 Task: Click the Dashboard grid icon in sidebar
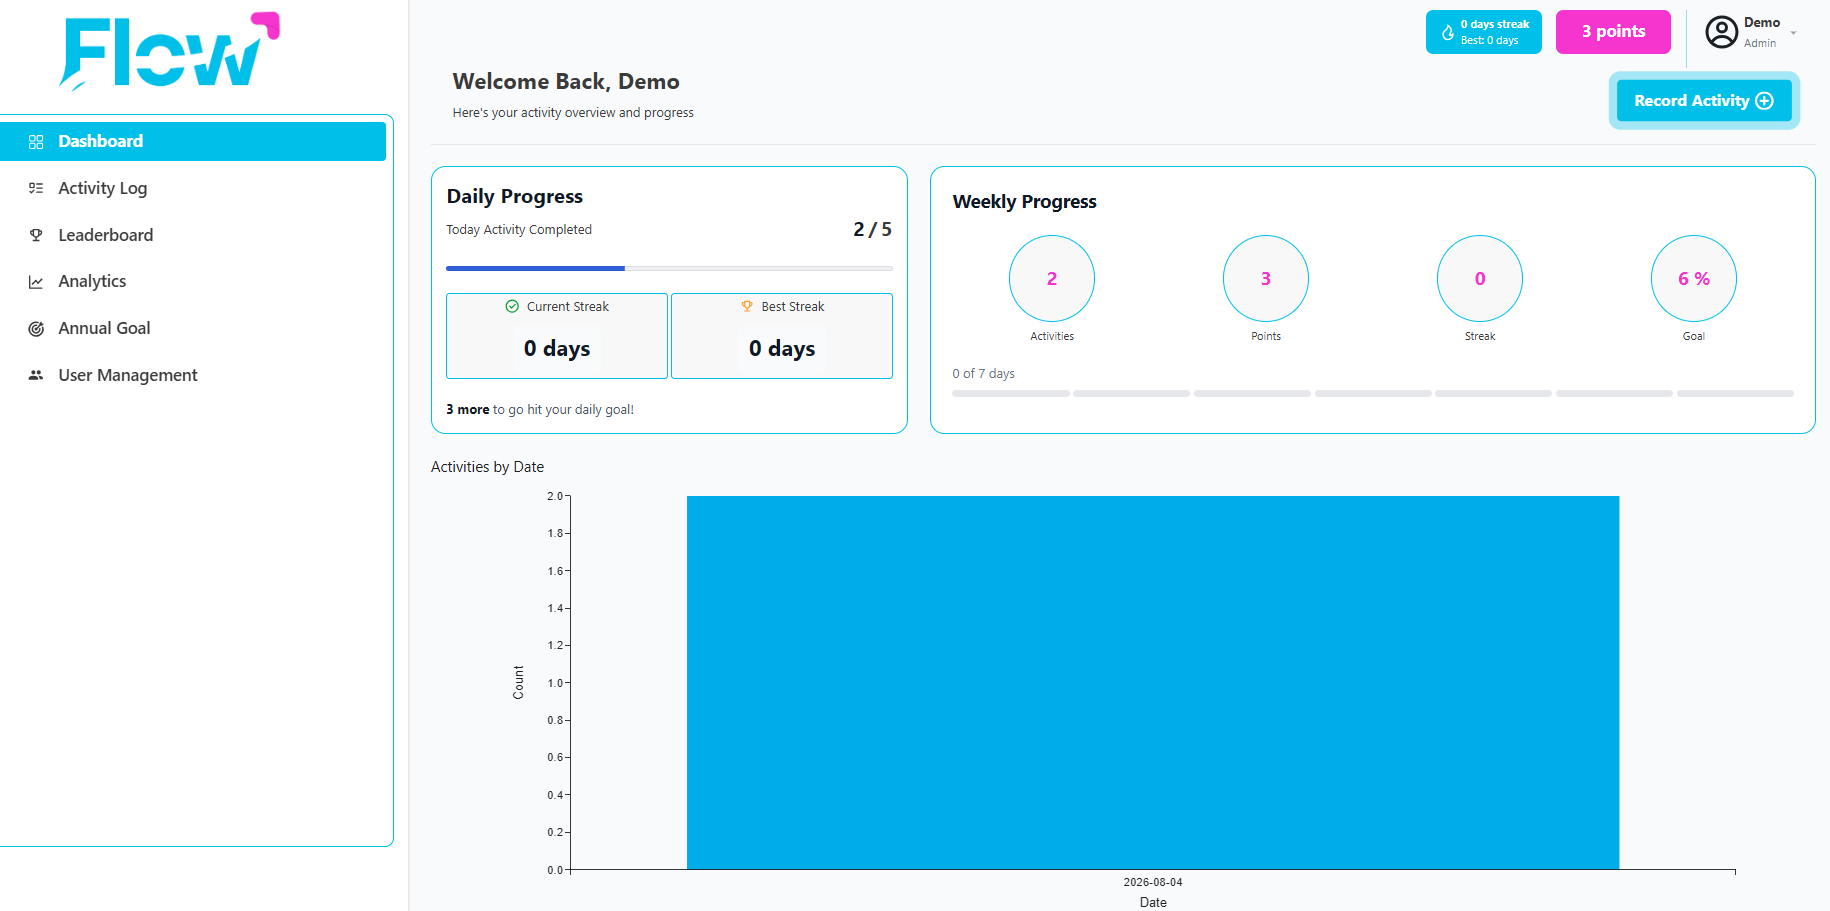(x=36, y=142)
